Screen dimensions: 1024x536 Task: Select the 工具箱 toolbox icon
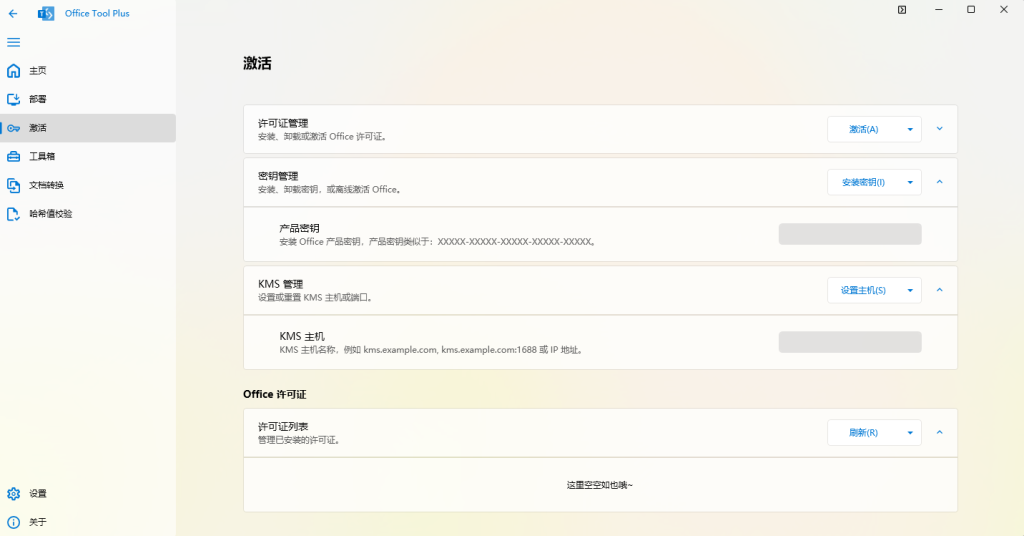coord(13,157)
